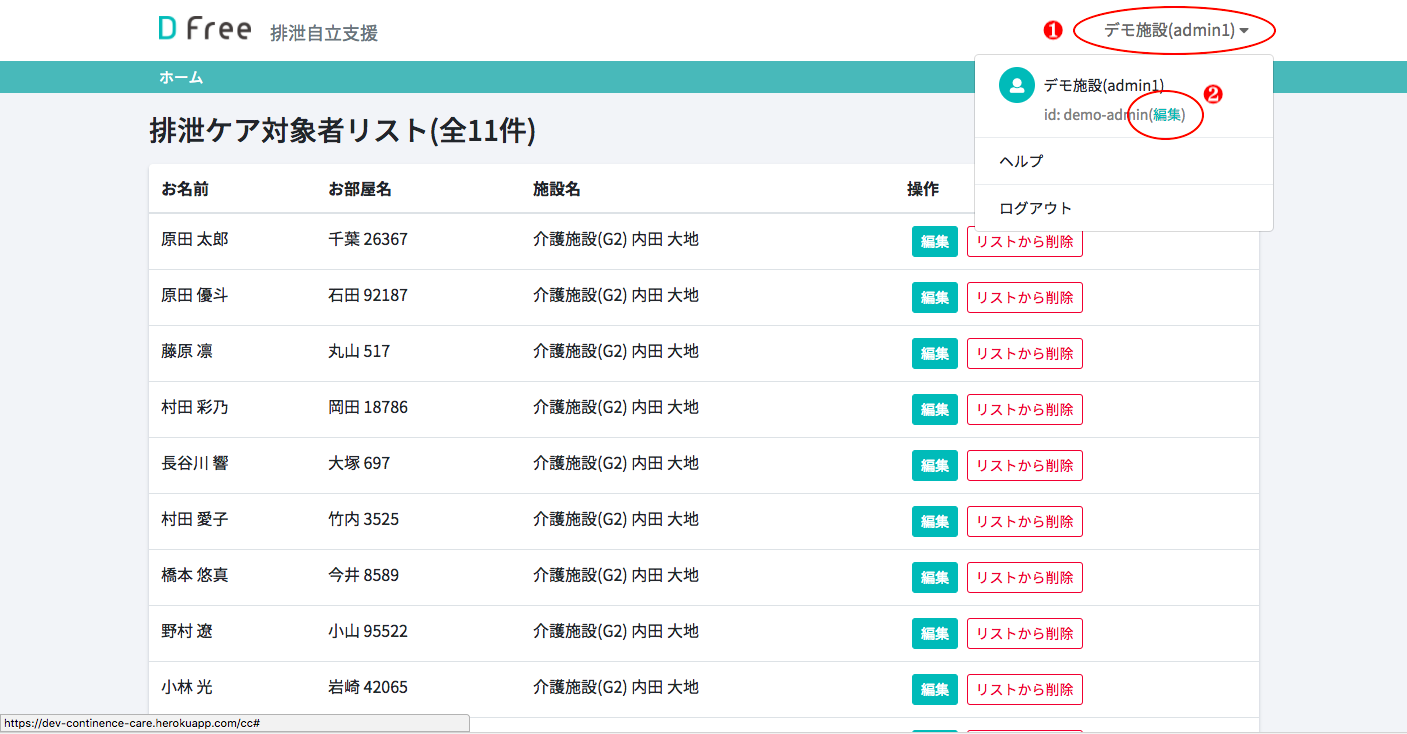Viewport: 1407px width, 734px height.
Task: Click the account user avatar icon in the dropdown
Action: click(x=1016, y=85)
